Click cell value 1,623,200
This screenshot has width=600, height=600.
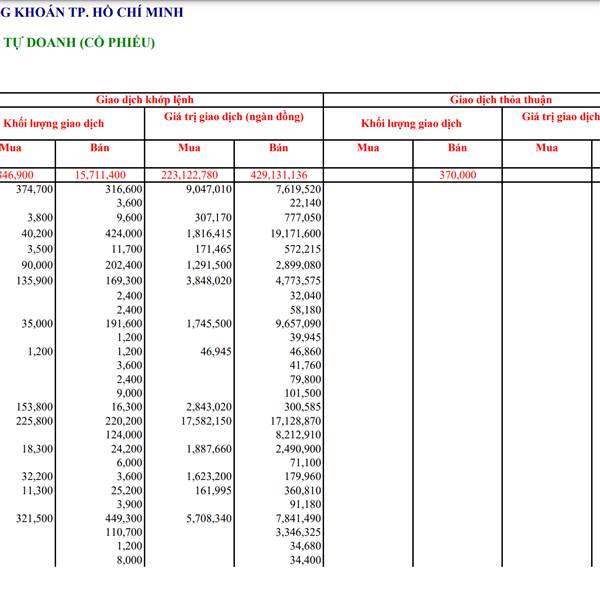(x=209, y=477)
